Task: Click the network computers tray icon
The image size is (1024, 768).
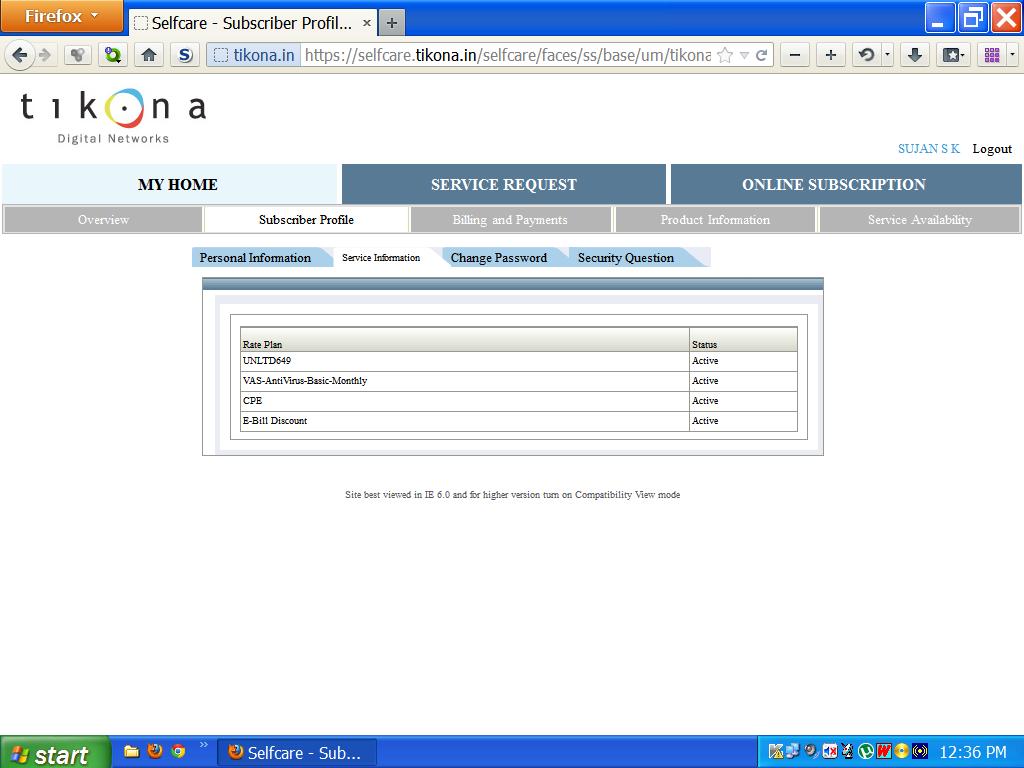Action: pyautogui.click(x=793, y=752)
